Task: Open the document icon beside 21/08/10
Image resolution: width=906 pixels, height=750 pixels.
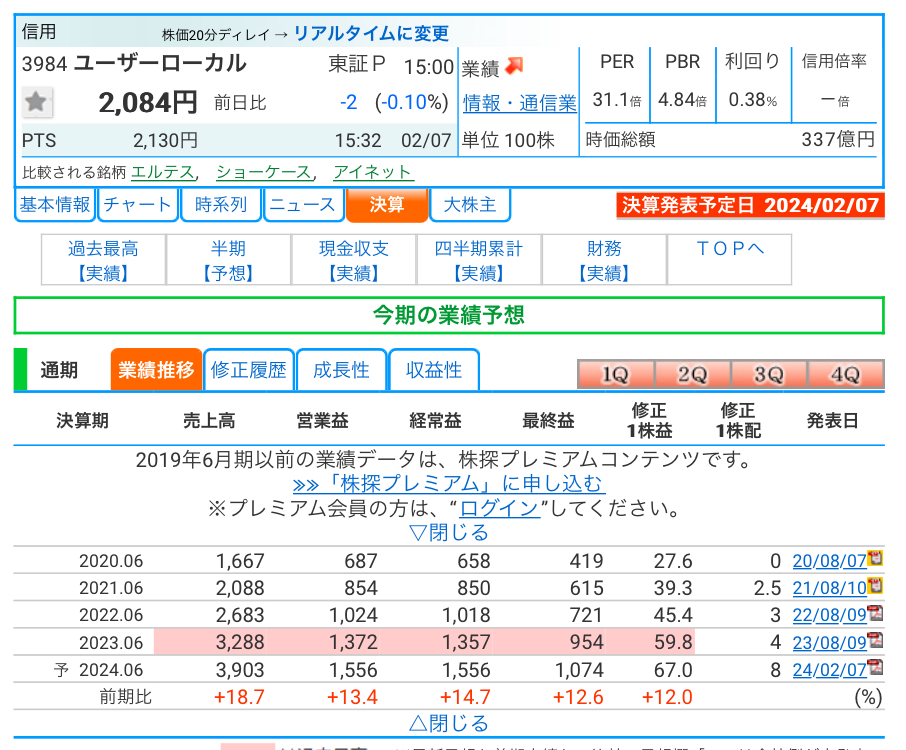Action: [x=875, y=585]
